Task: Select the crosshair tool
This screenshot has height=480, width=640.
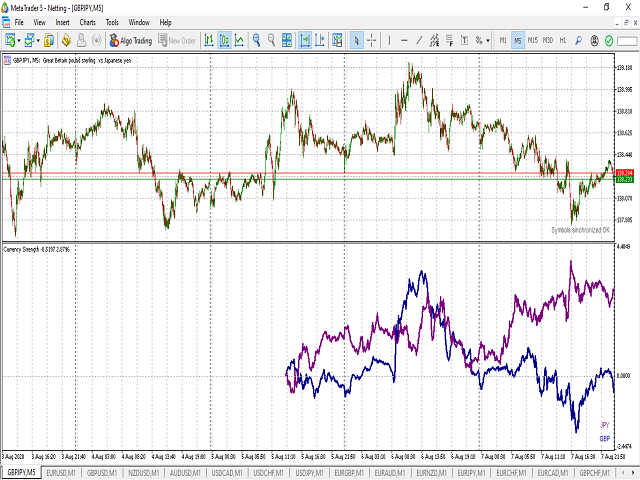Action: 372,41
